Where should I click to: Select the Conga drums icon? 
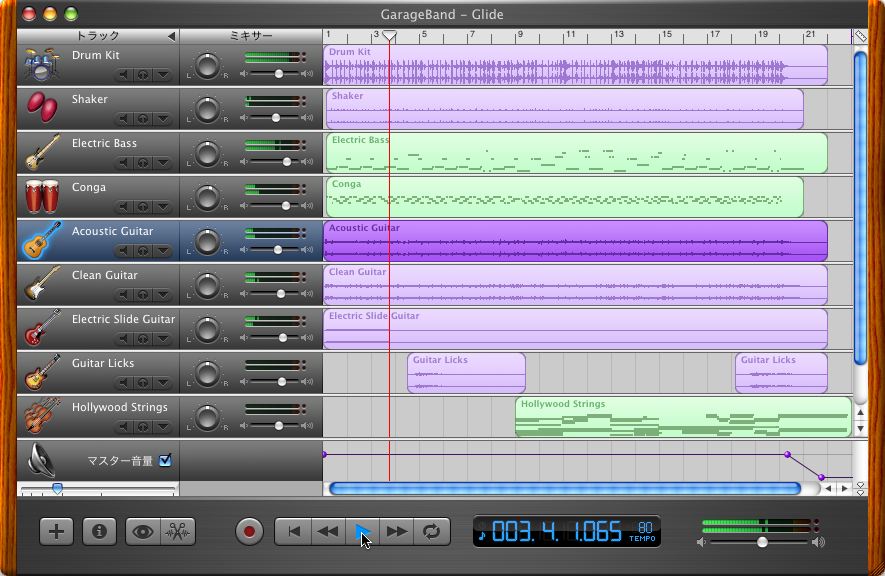point(42,196)
